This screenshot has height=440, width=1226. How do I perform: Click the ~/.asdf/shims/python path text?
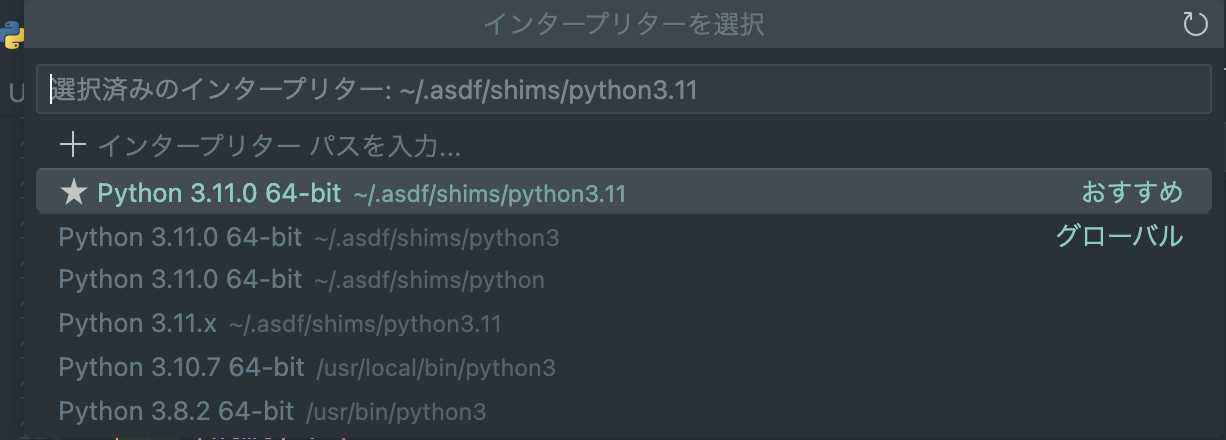tap(430, 281)
